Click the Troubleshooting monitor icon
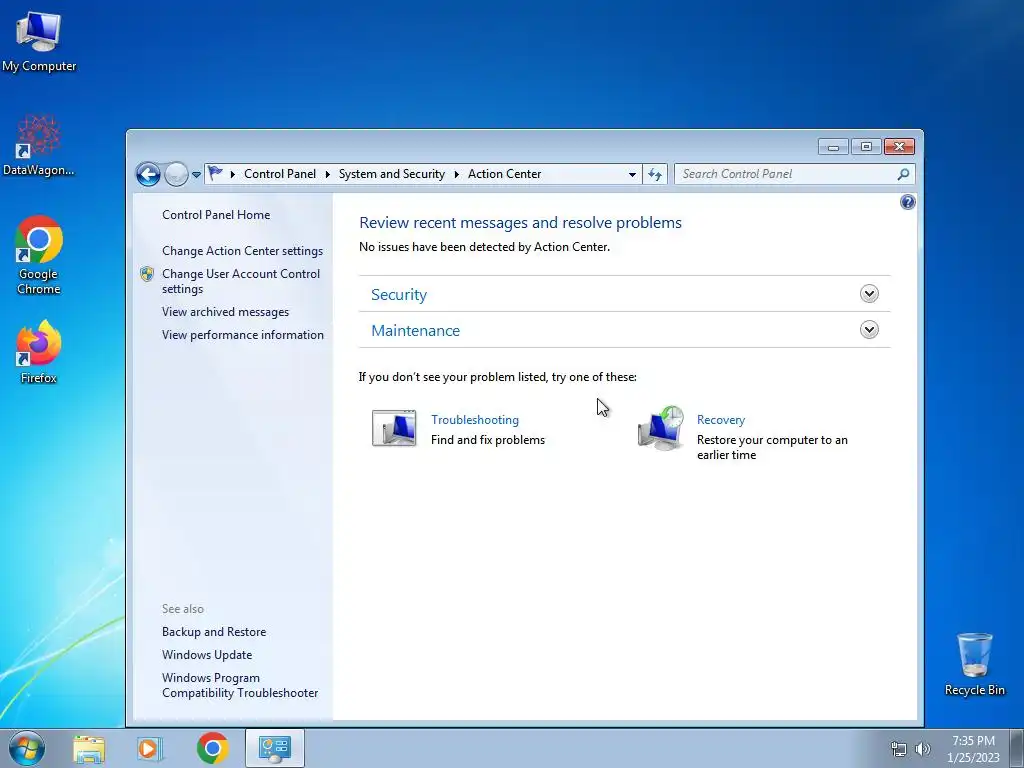 coord(394,428)
